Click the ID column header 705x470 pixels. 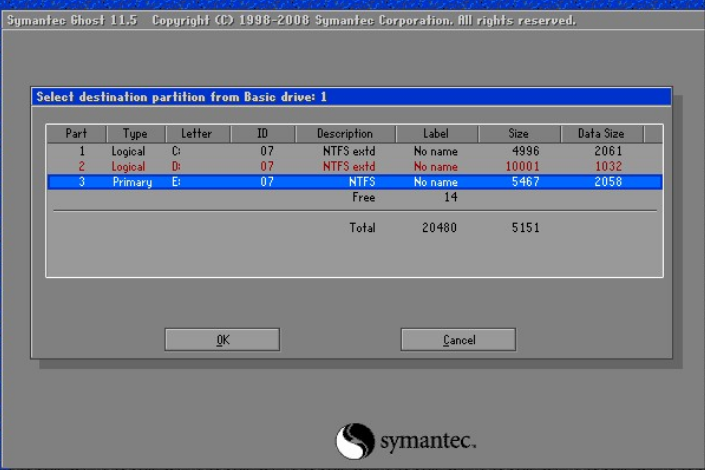pos(263,134)
